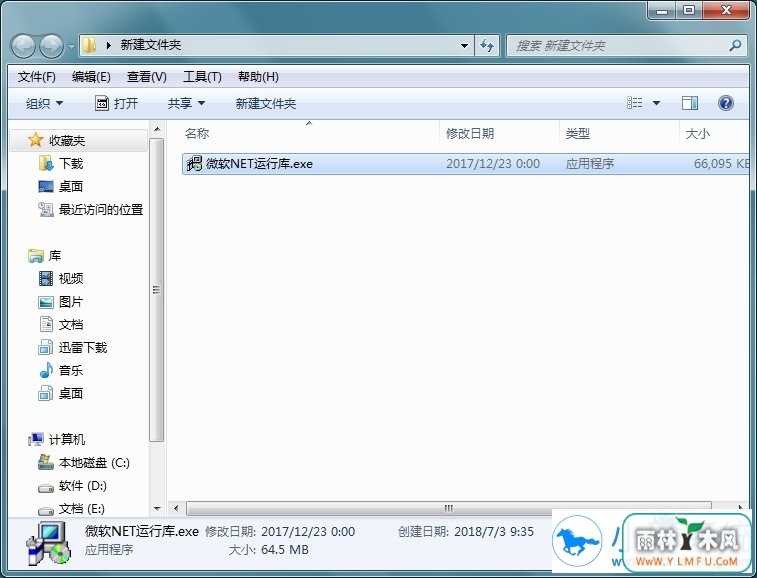Click the horizontal scrollbar thumb below the file list
757x578 pixels.
[x=449, y=508]
